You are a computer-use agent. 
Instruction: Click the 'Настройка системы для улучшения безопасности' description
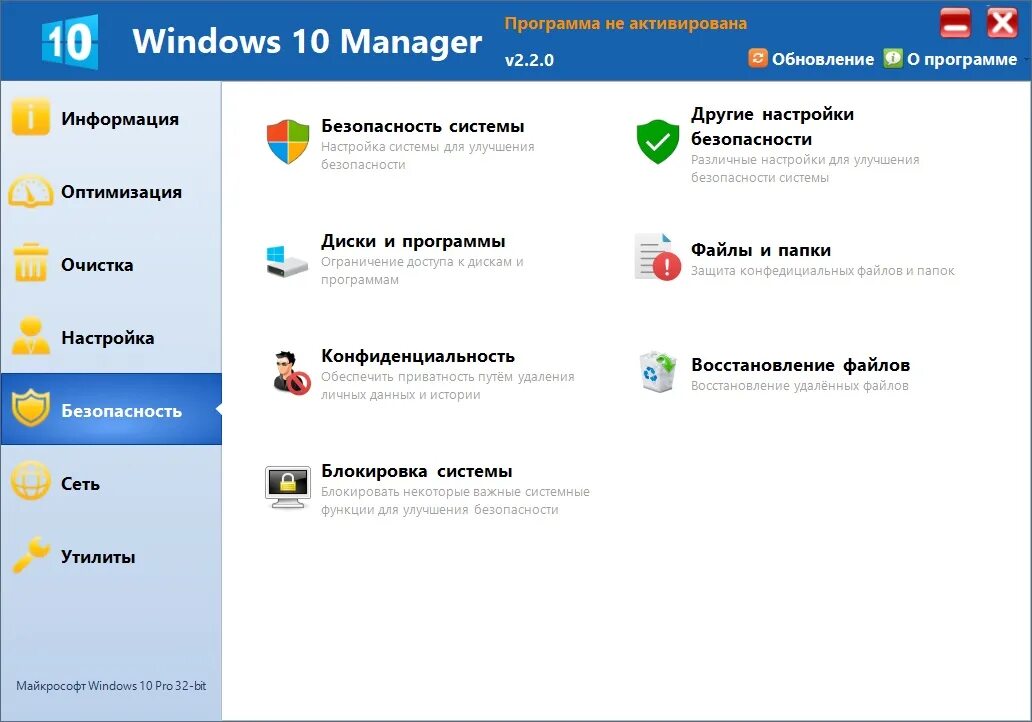coord(428,155)
